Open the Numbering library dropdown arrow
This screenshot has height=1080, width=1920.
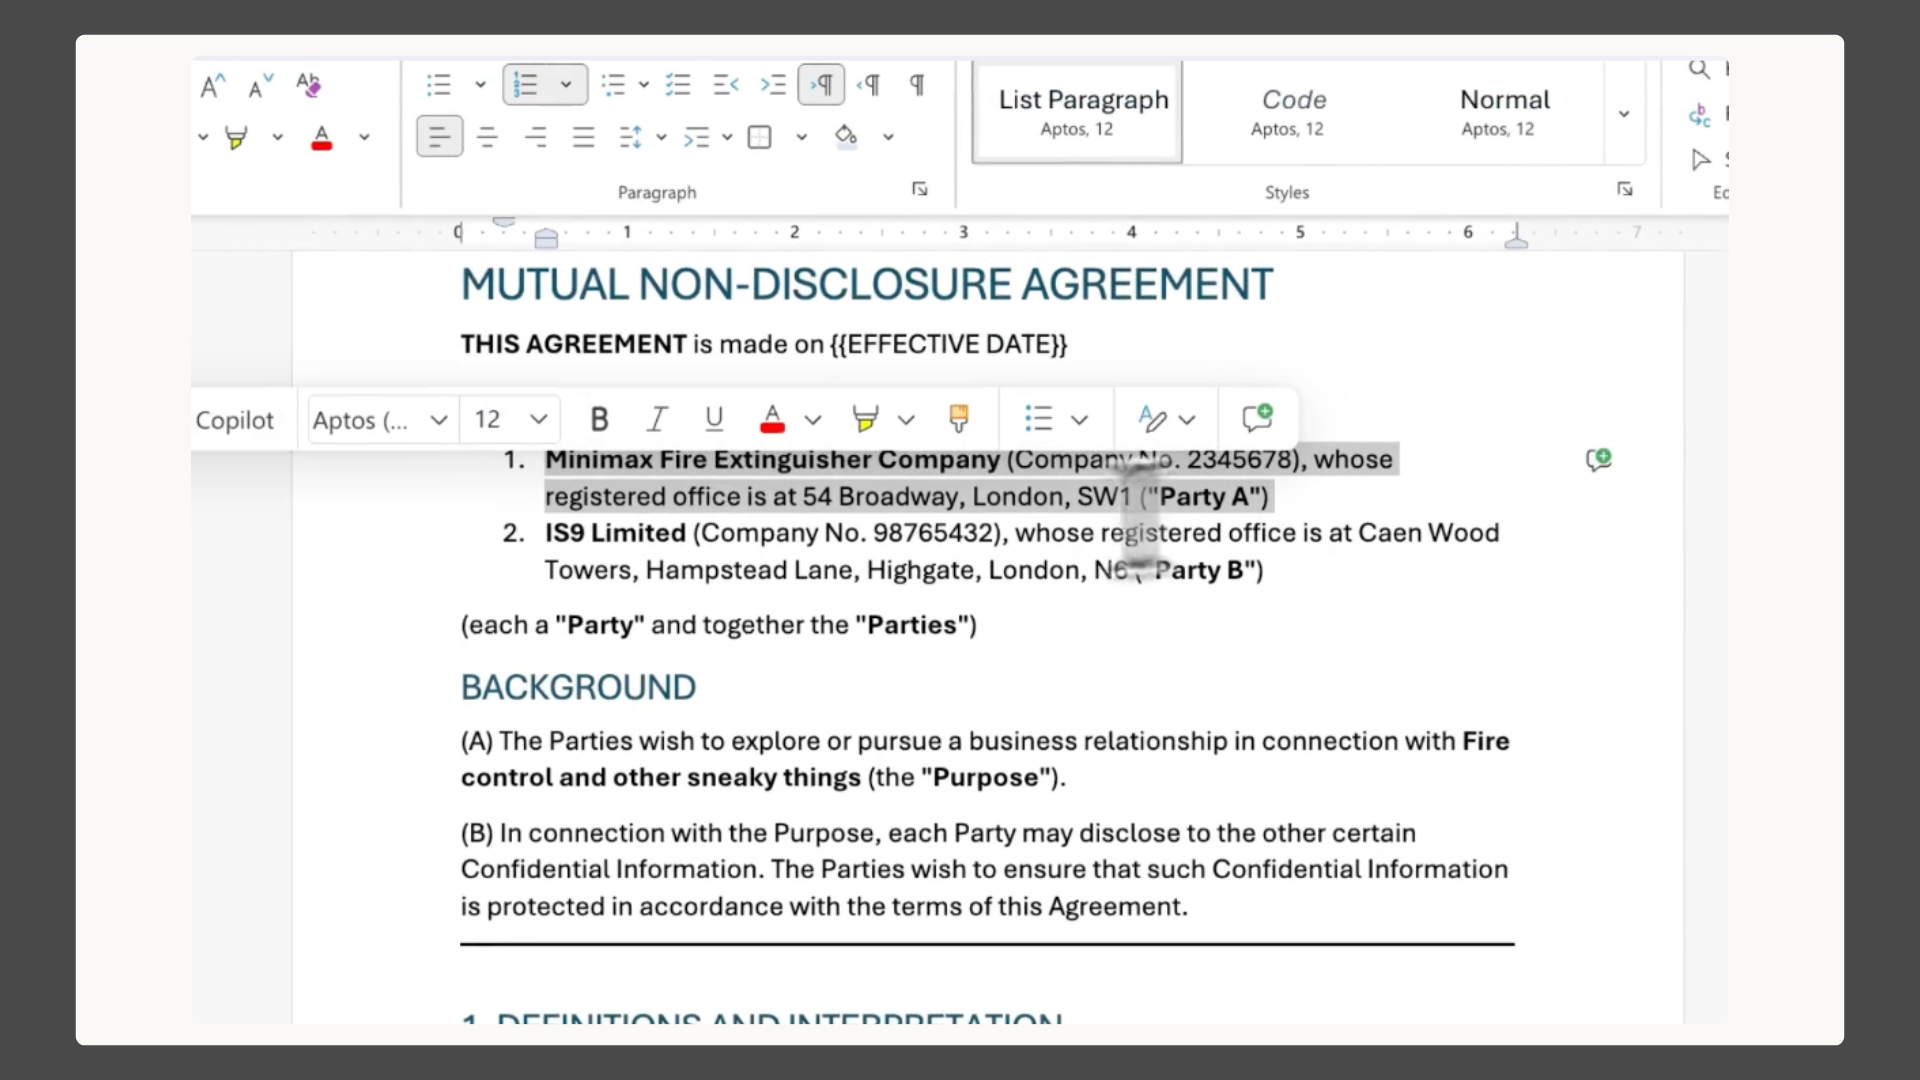click(566, 85)
